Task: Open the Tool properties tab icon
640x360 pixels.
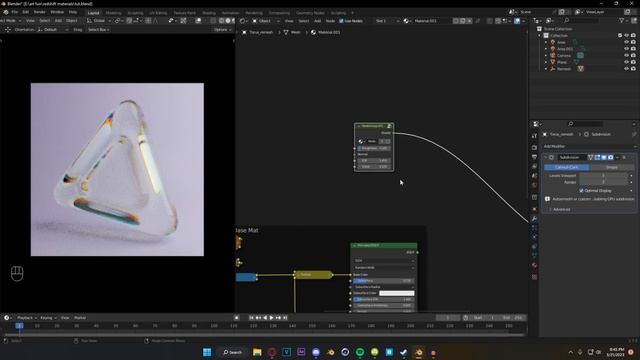Action: tap(534, 136)
